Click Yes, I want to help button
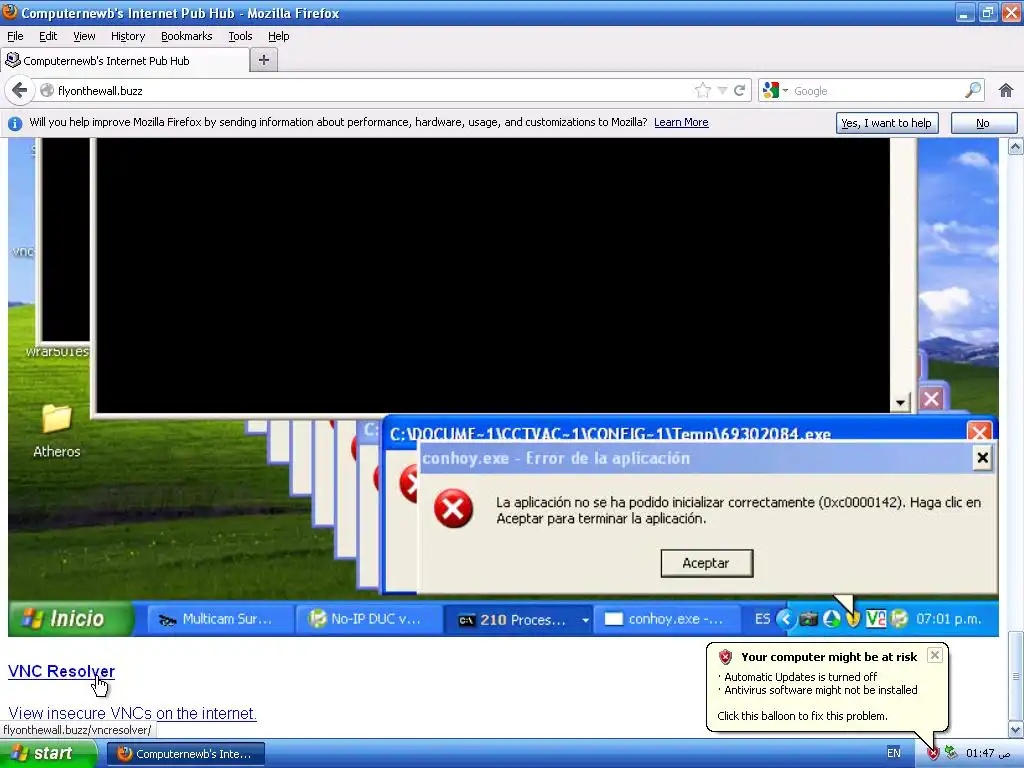Screen dimensions: 1024x768 (x=886, y=123)
